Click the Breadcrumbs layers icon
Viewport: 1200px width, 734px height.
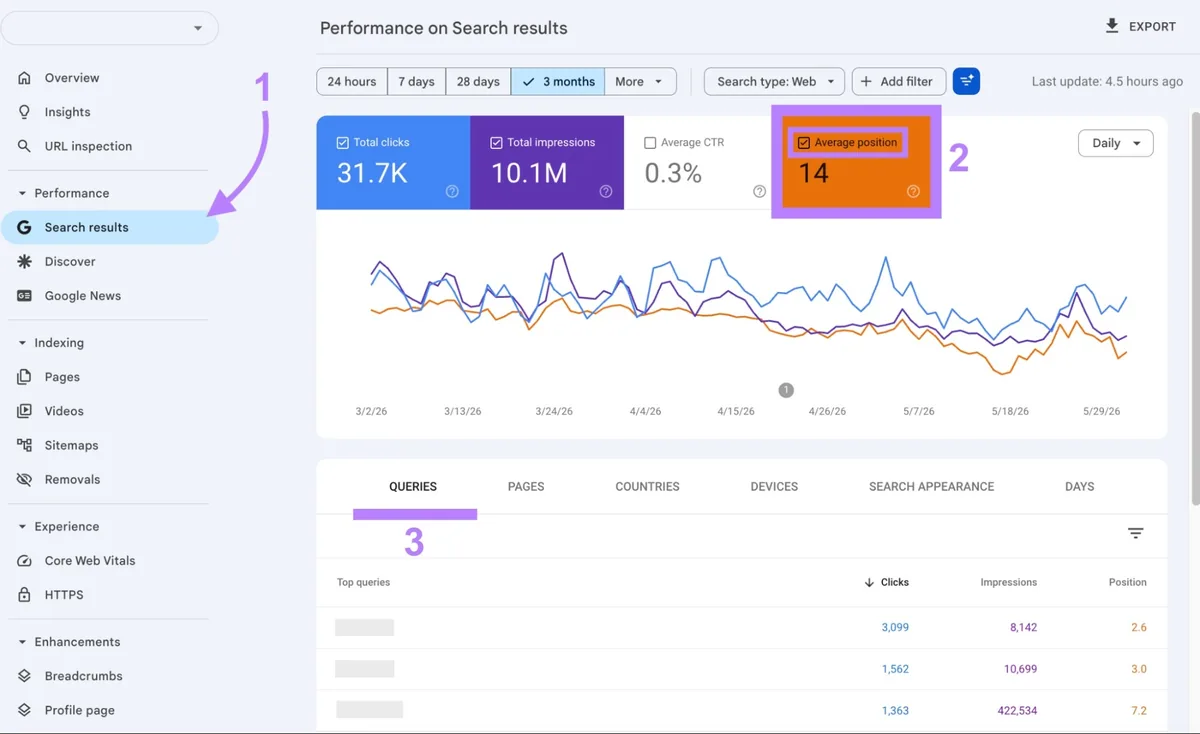tap(24, 676)
